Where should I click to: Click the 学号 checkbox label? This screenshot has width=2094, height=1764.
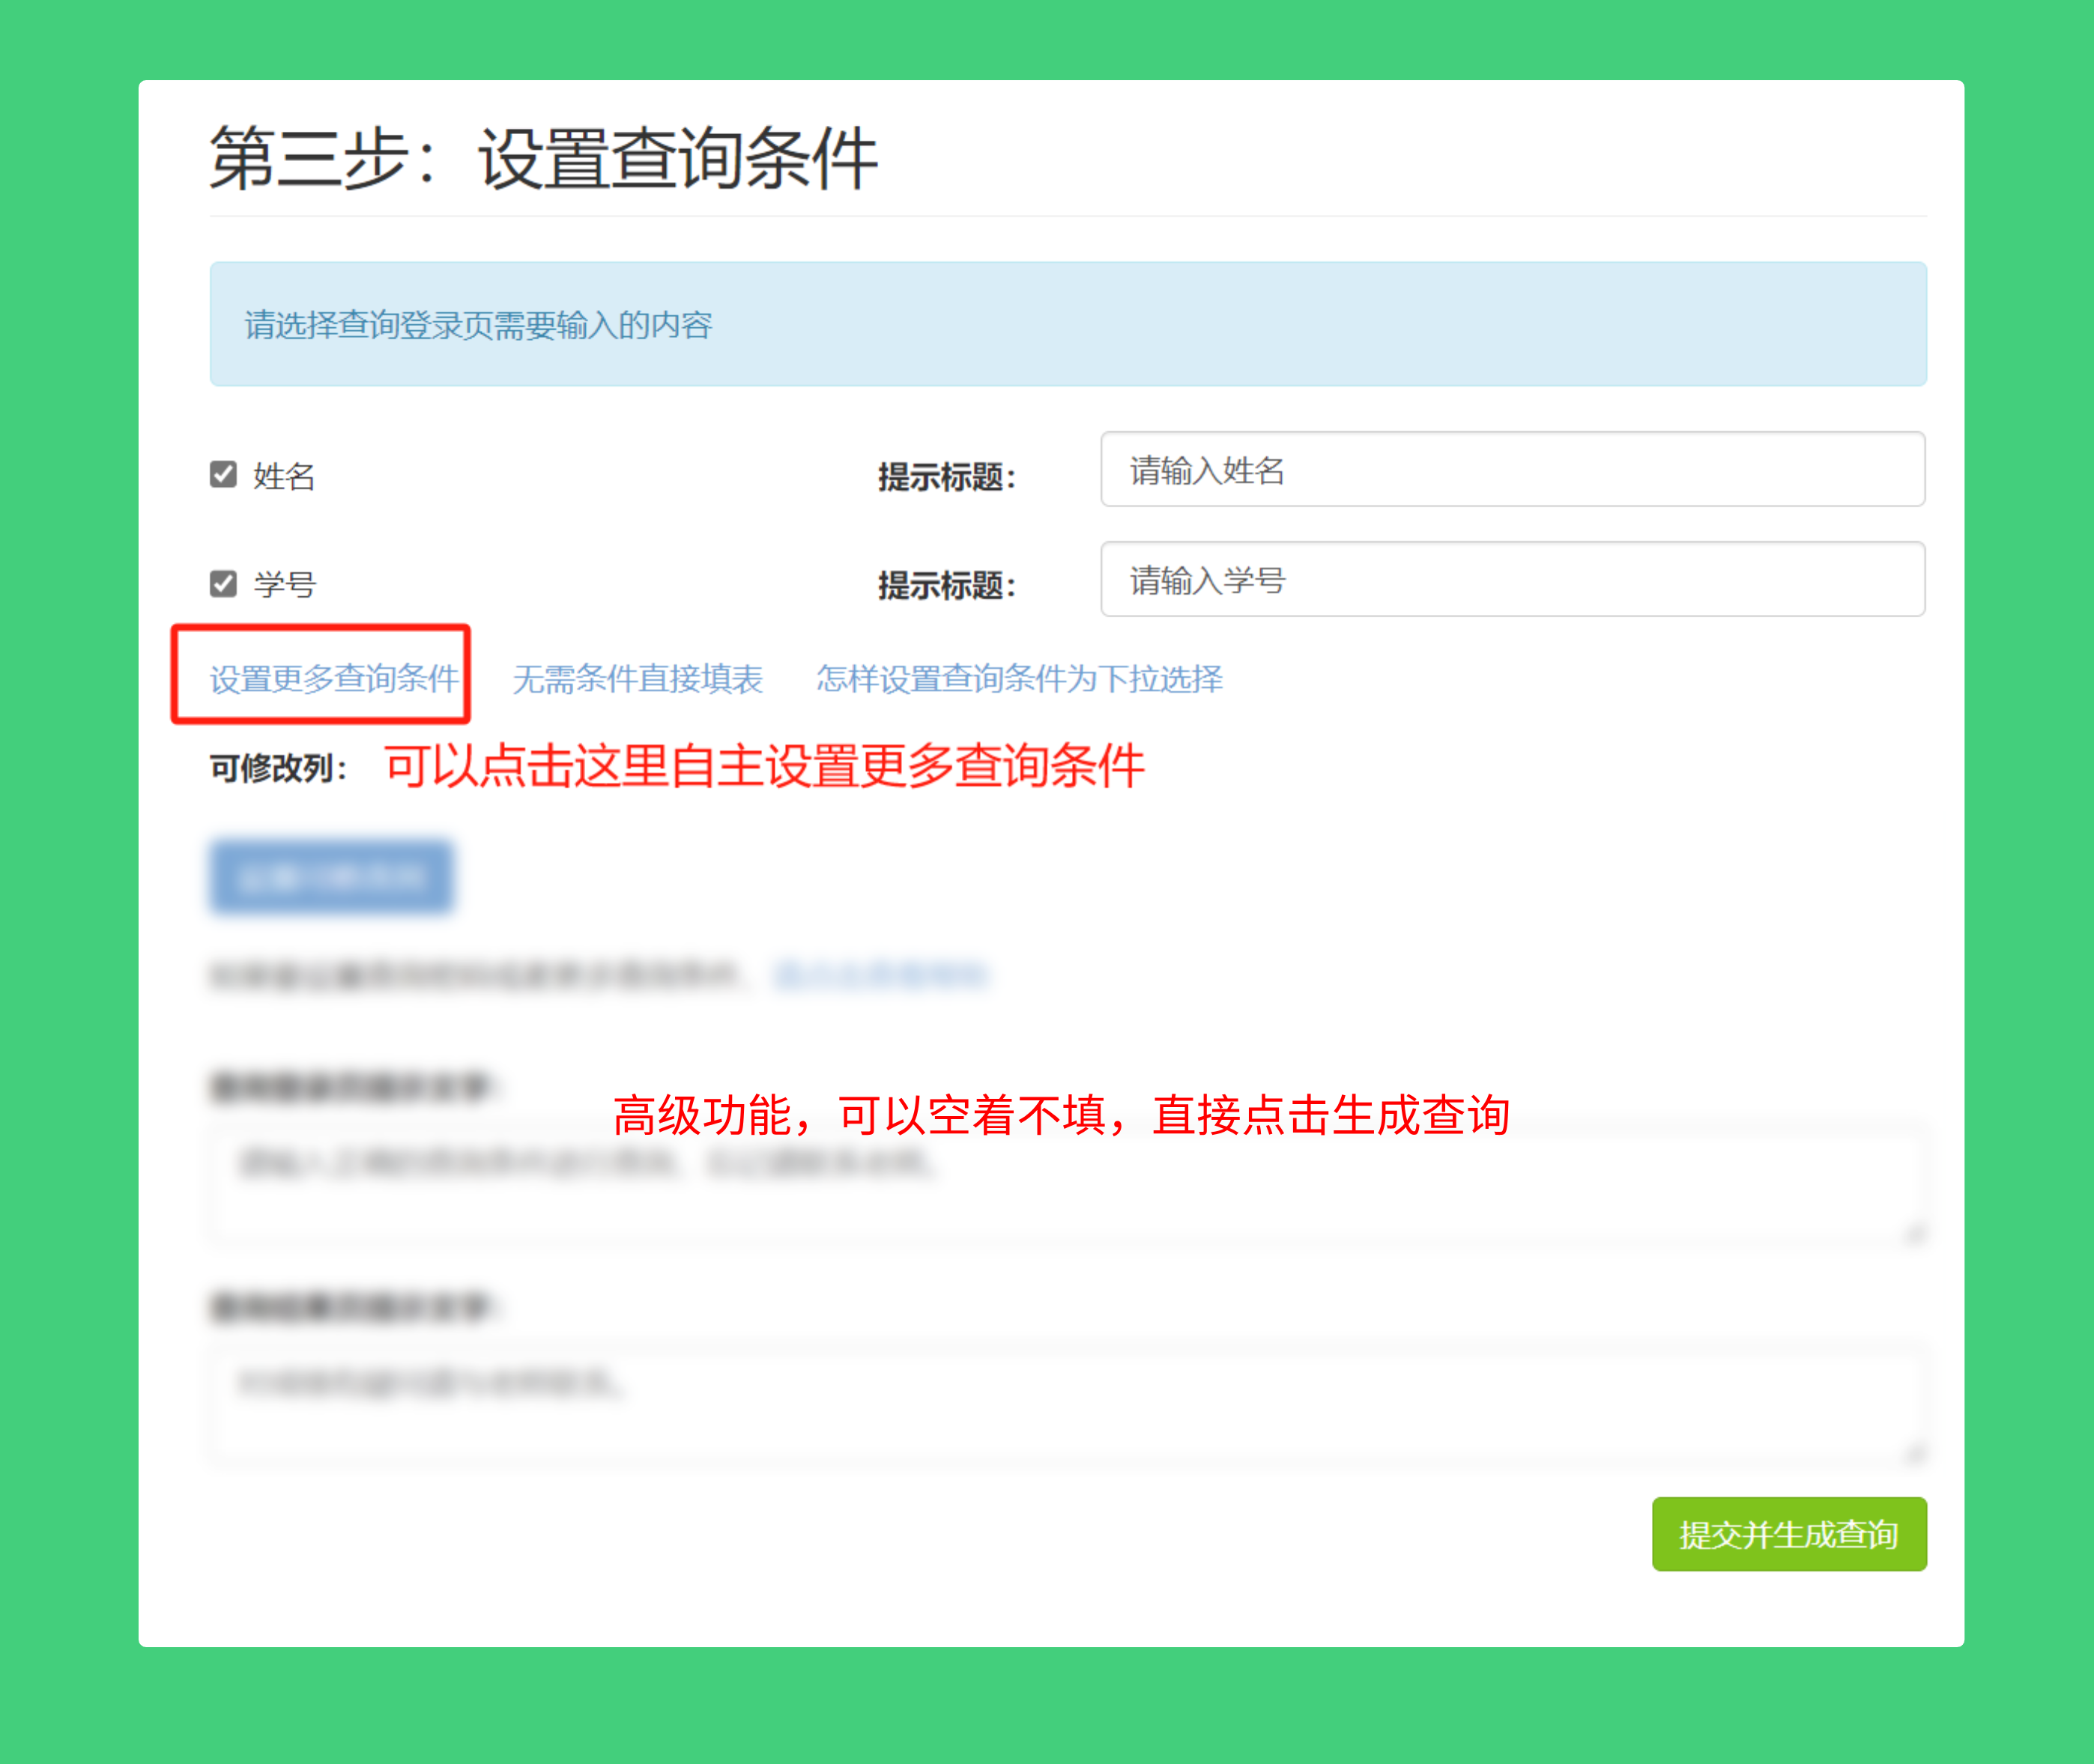pyautogui.click(x=284, y=585)
